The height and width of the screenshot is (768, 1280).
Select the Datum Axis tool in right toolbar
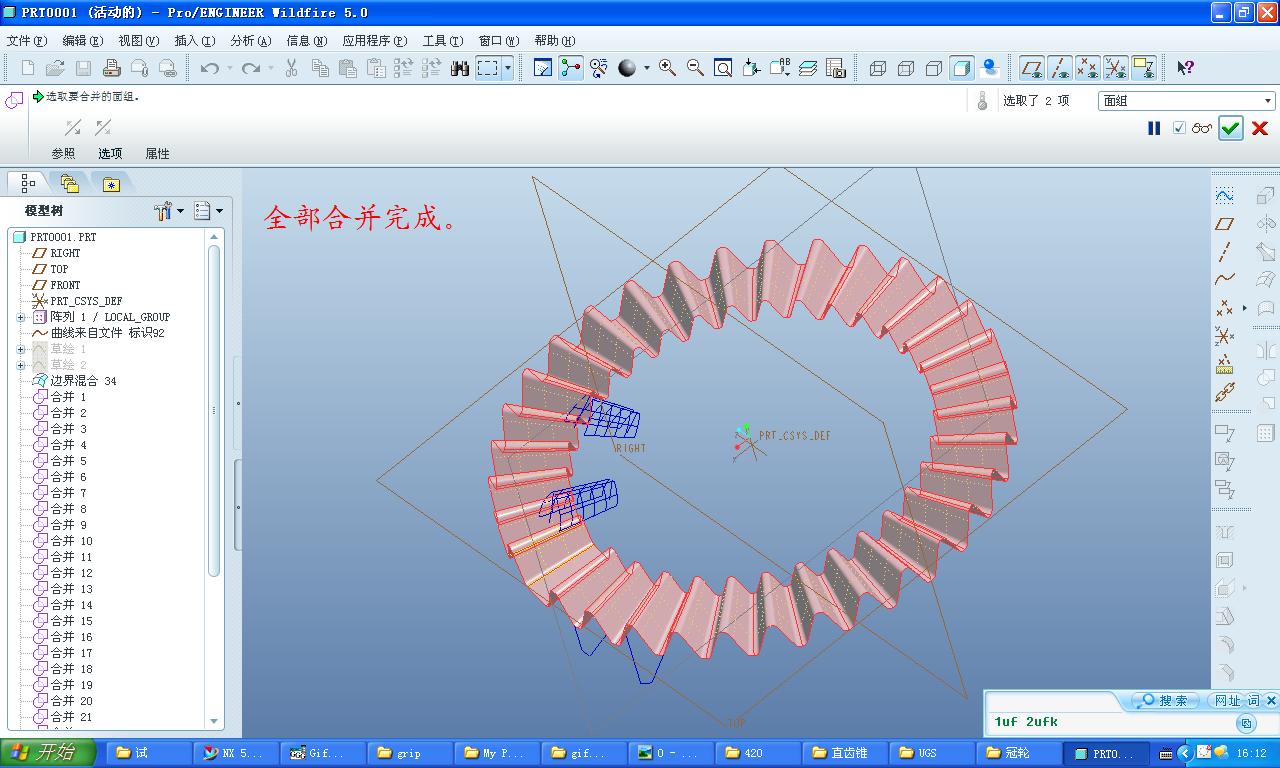click(1224, 252)
